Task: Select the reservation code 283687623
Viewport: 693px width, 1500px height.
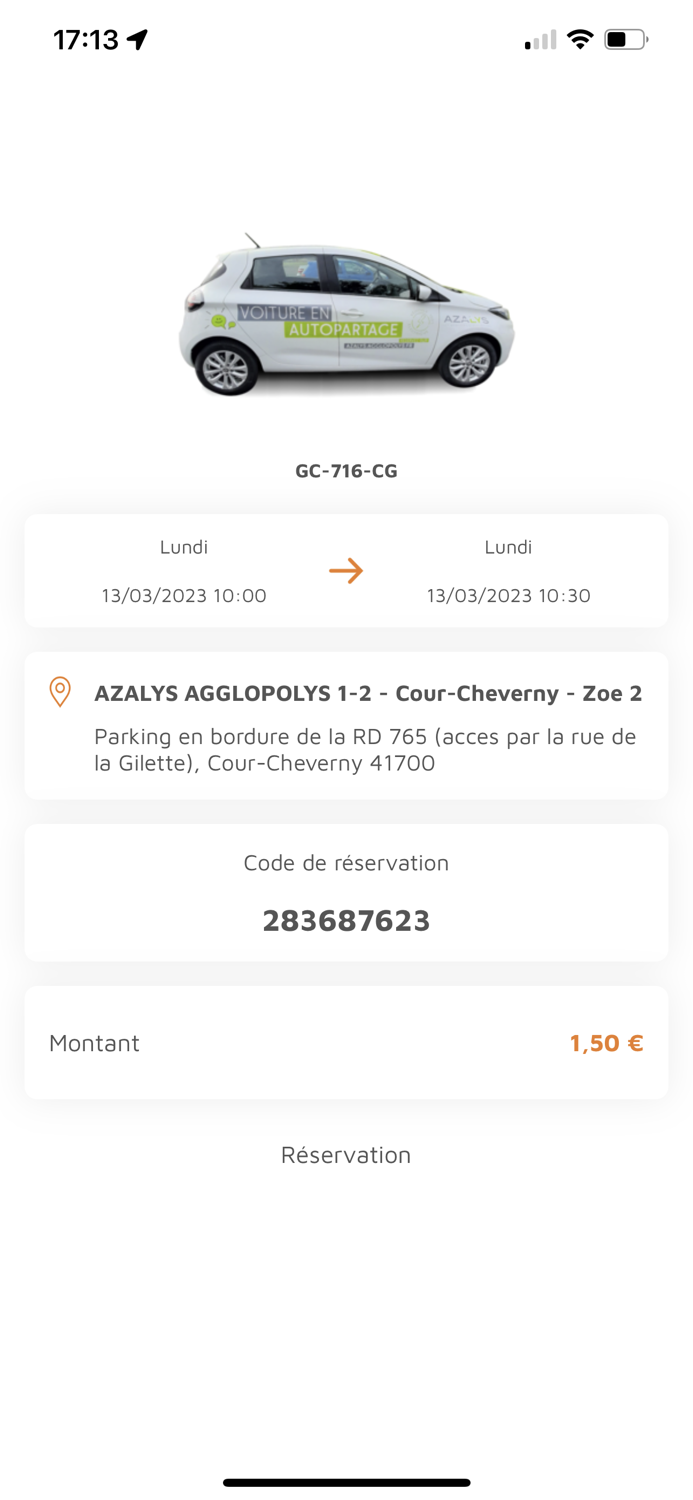Action: point(347,920)
